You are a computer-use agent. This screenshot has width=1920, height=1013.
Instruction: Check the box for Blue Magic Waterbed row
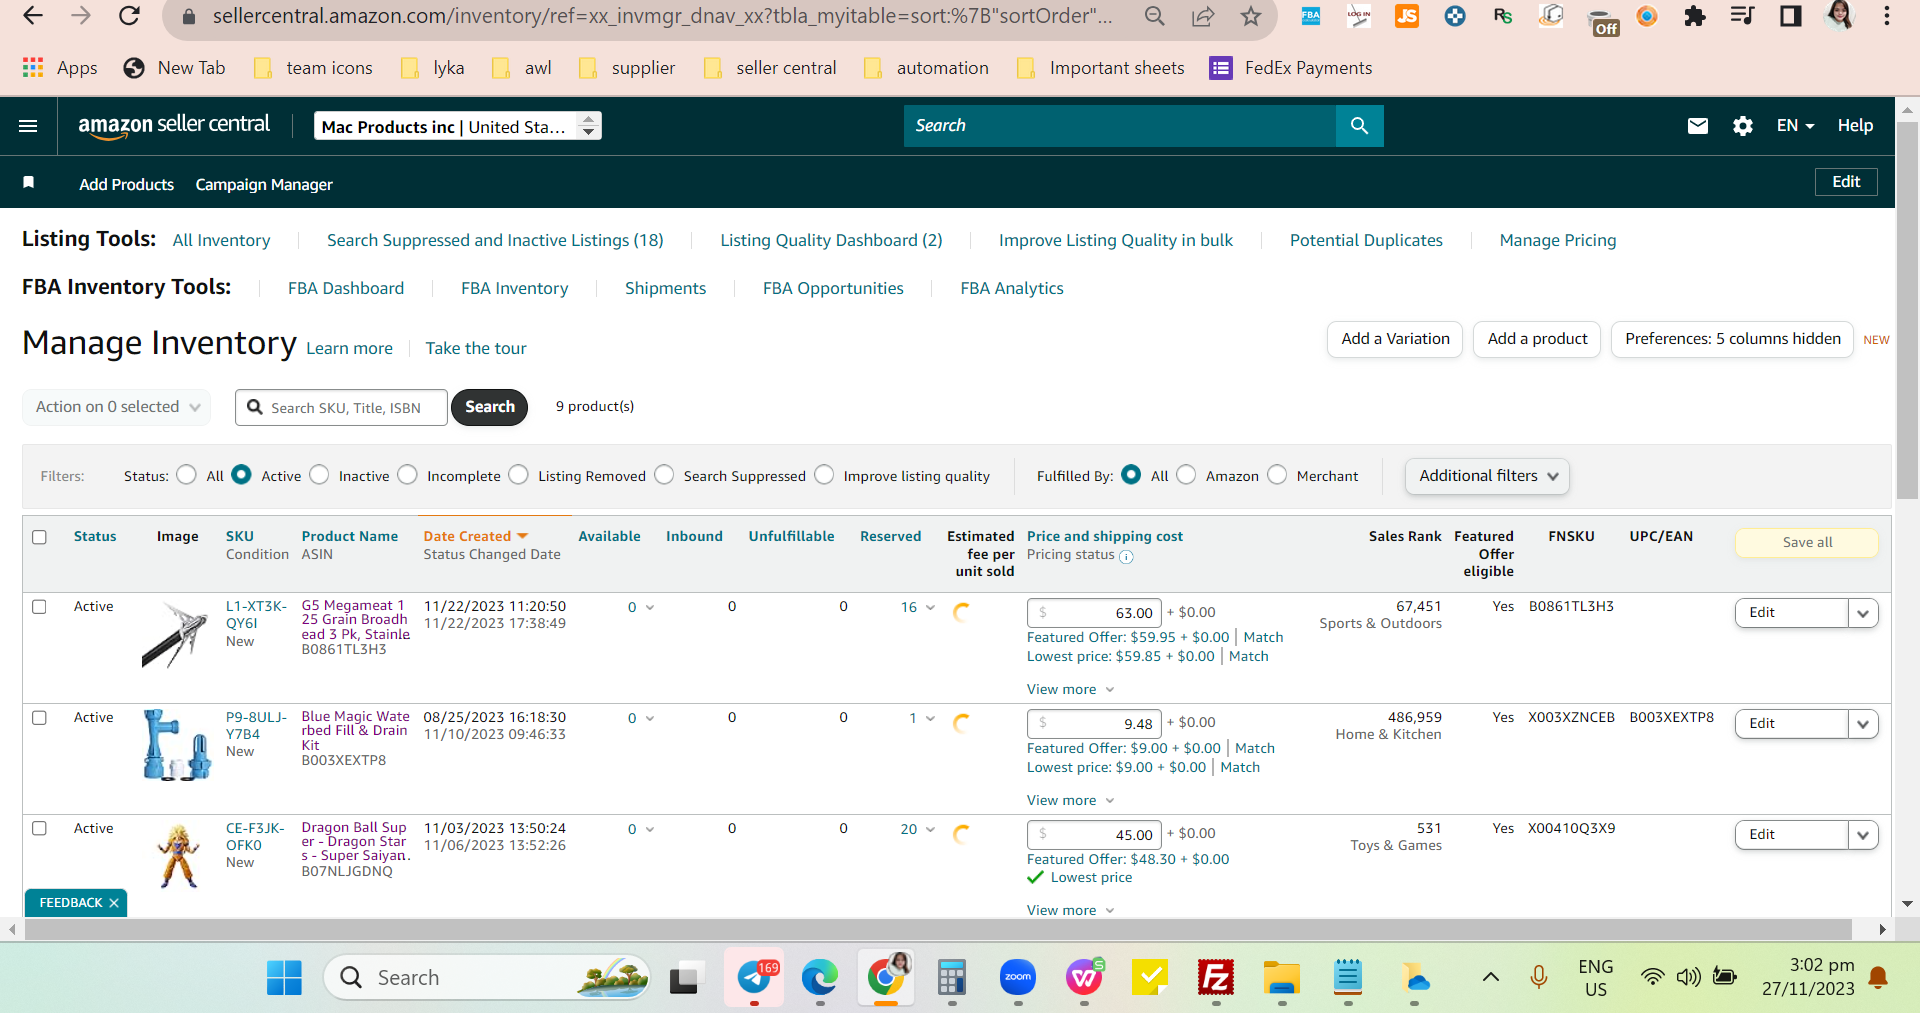(x=40, y=718)
